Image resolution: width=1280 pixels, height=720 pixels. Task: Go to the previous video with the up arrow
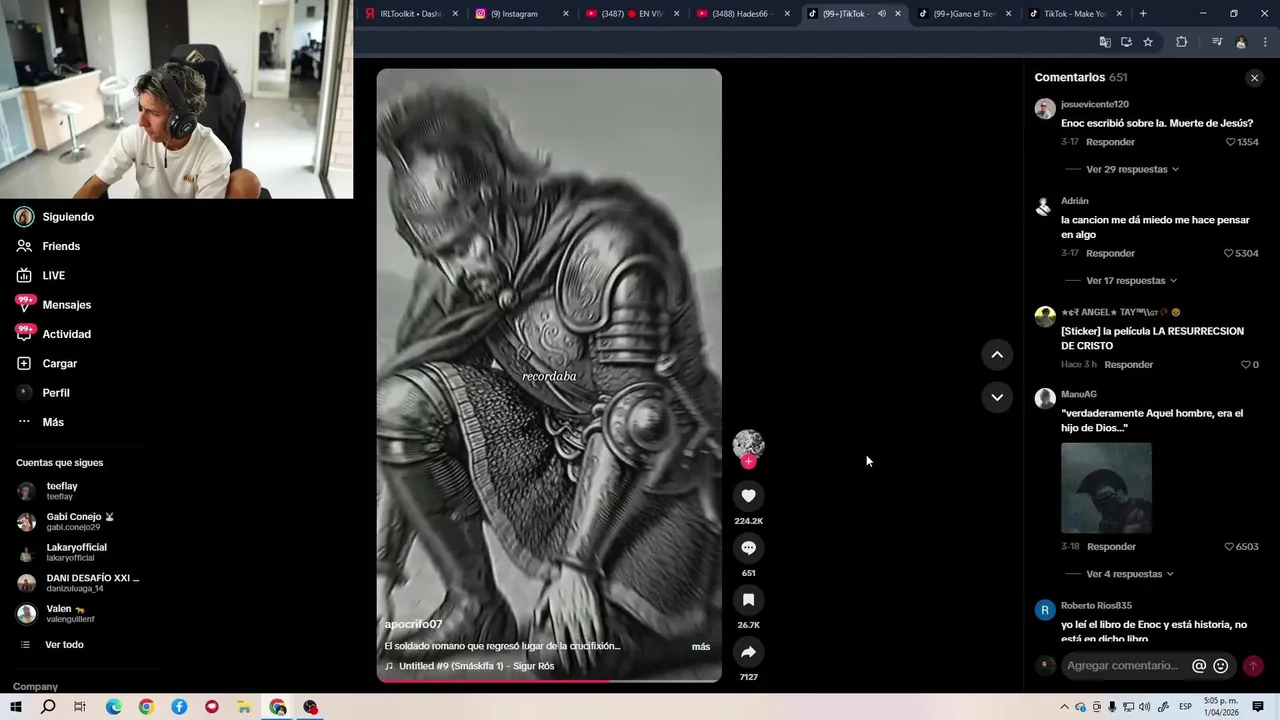[997, 355]
